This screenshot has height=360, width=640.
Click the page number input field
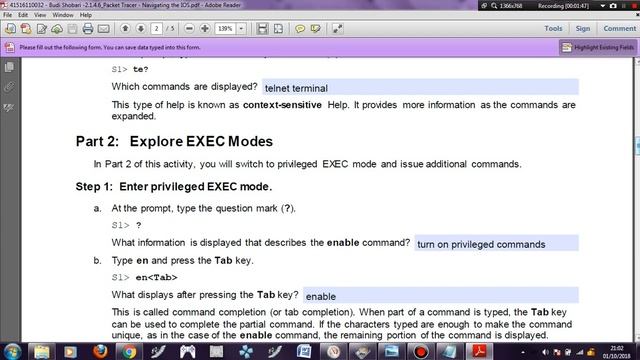[156, 29]
